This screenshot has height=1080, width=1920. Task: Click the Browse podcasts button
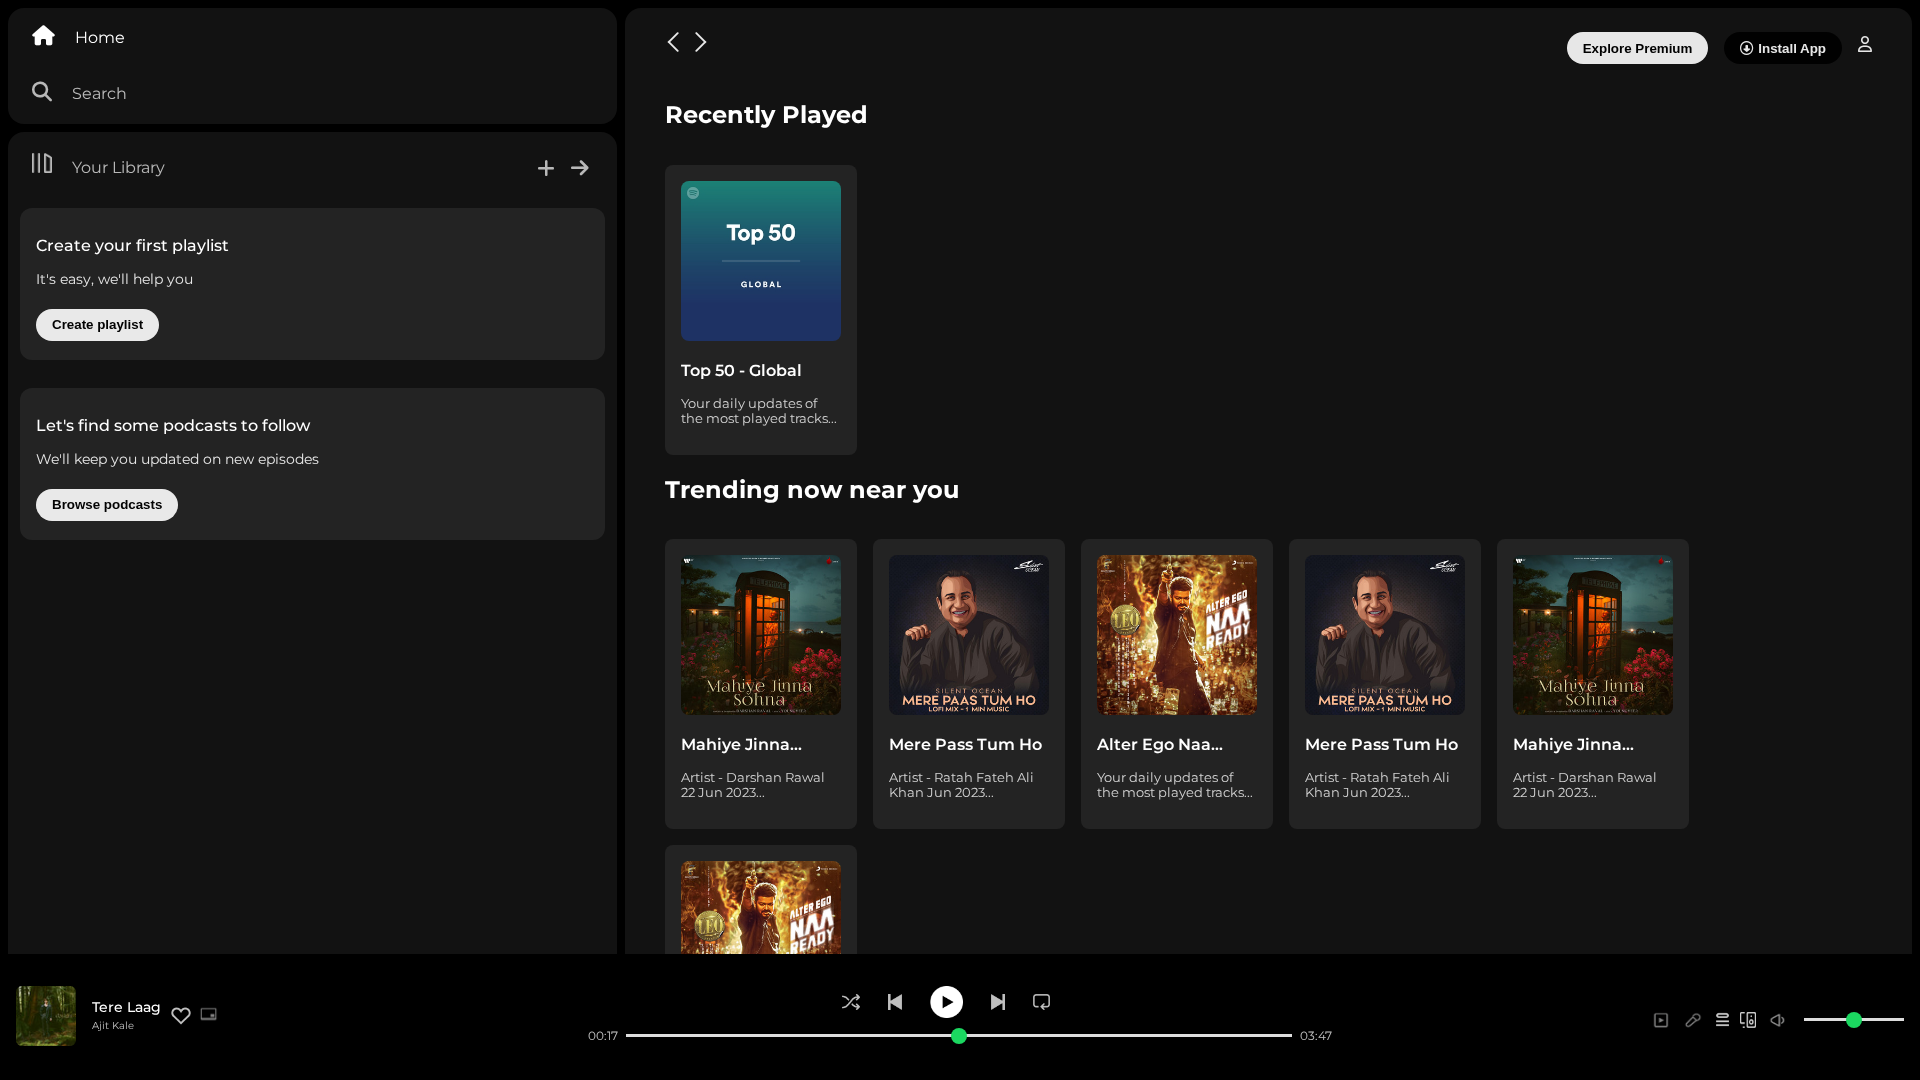point(107,505)
